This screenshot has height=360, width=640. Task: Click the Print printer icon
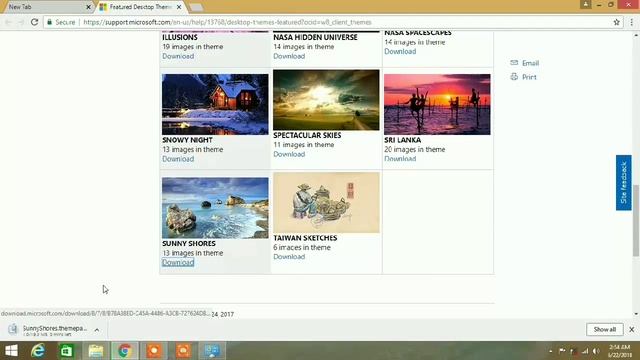514,77
